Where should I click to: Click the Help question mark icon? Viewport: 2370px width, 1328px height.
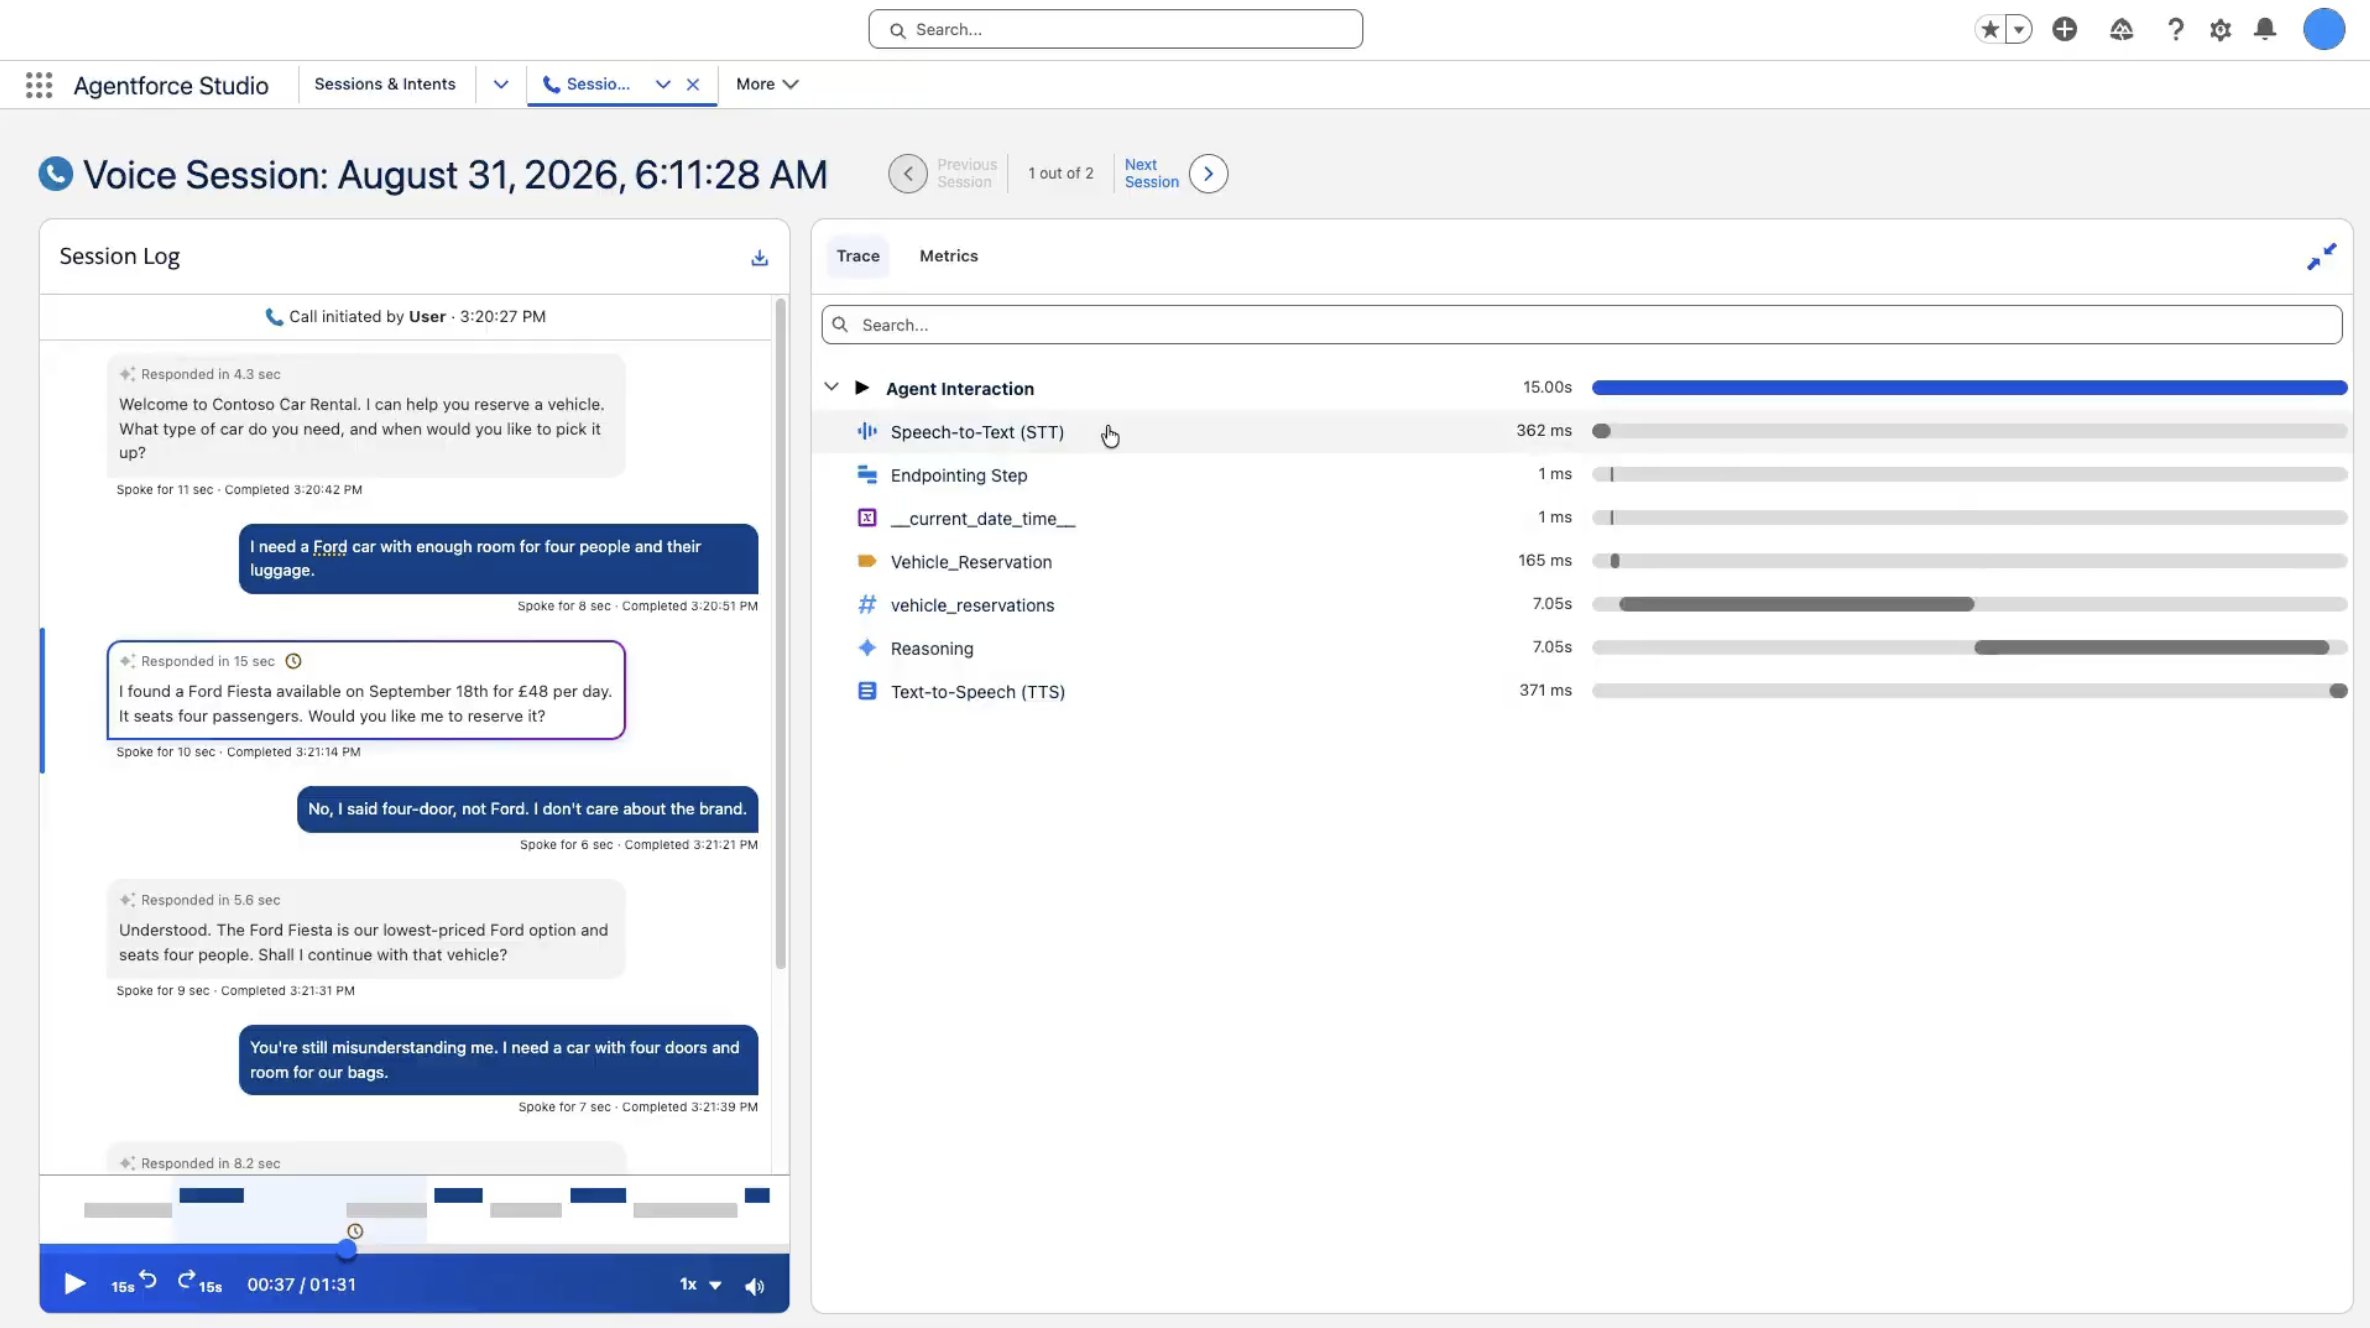click(x=2175, y=30)
